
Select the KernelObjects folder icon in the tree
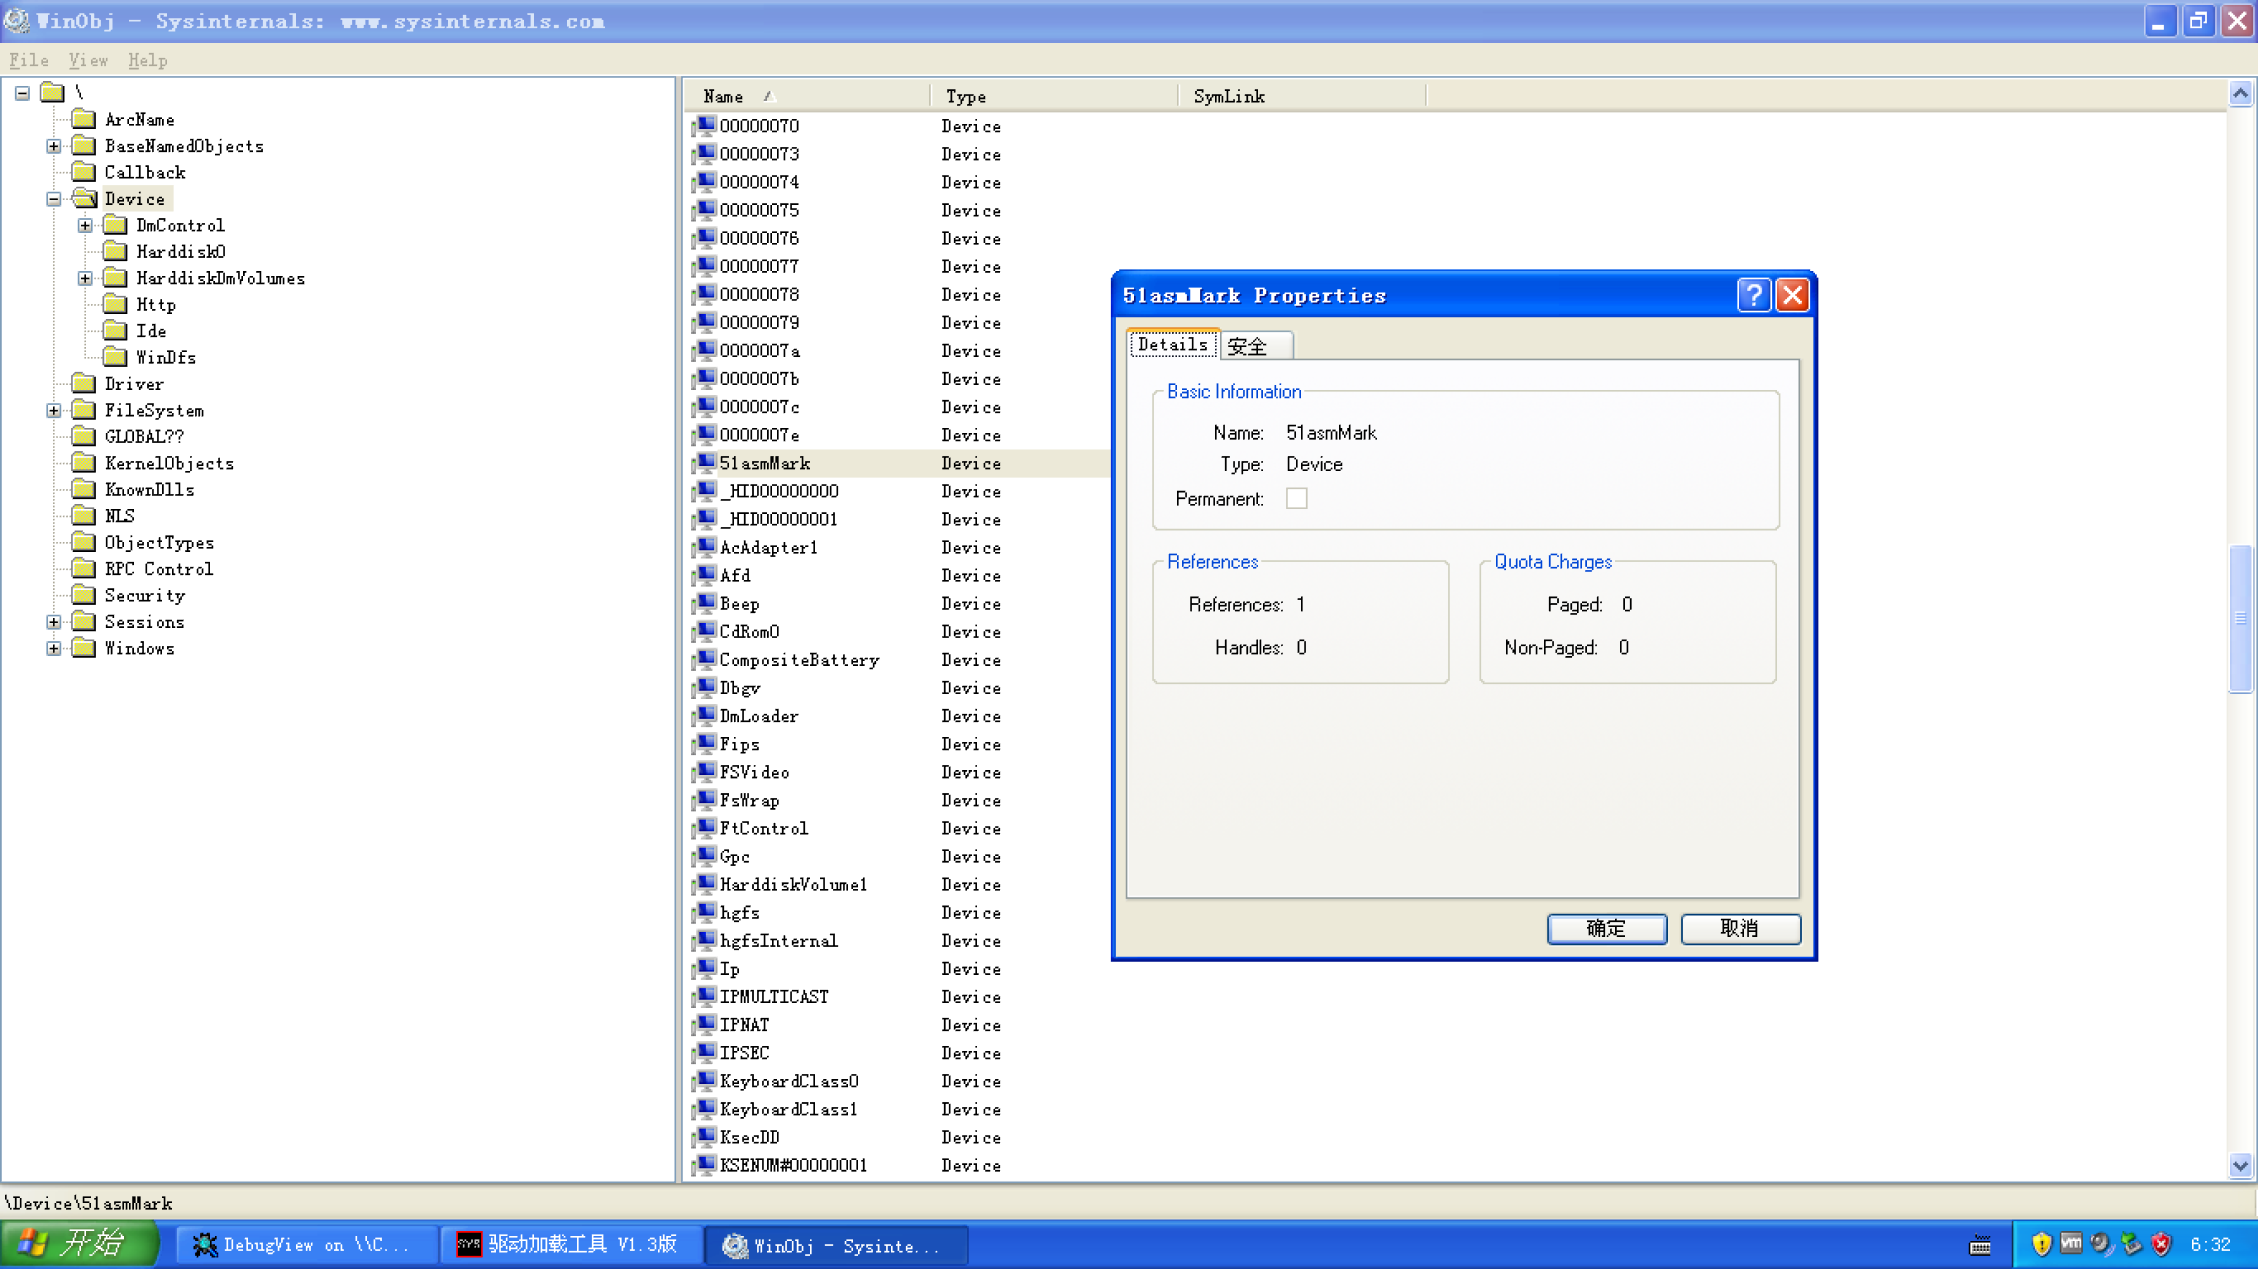coord(84,462)
